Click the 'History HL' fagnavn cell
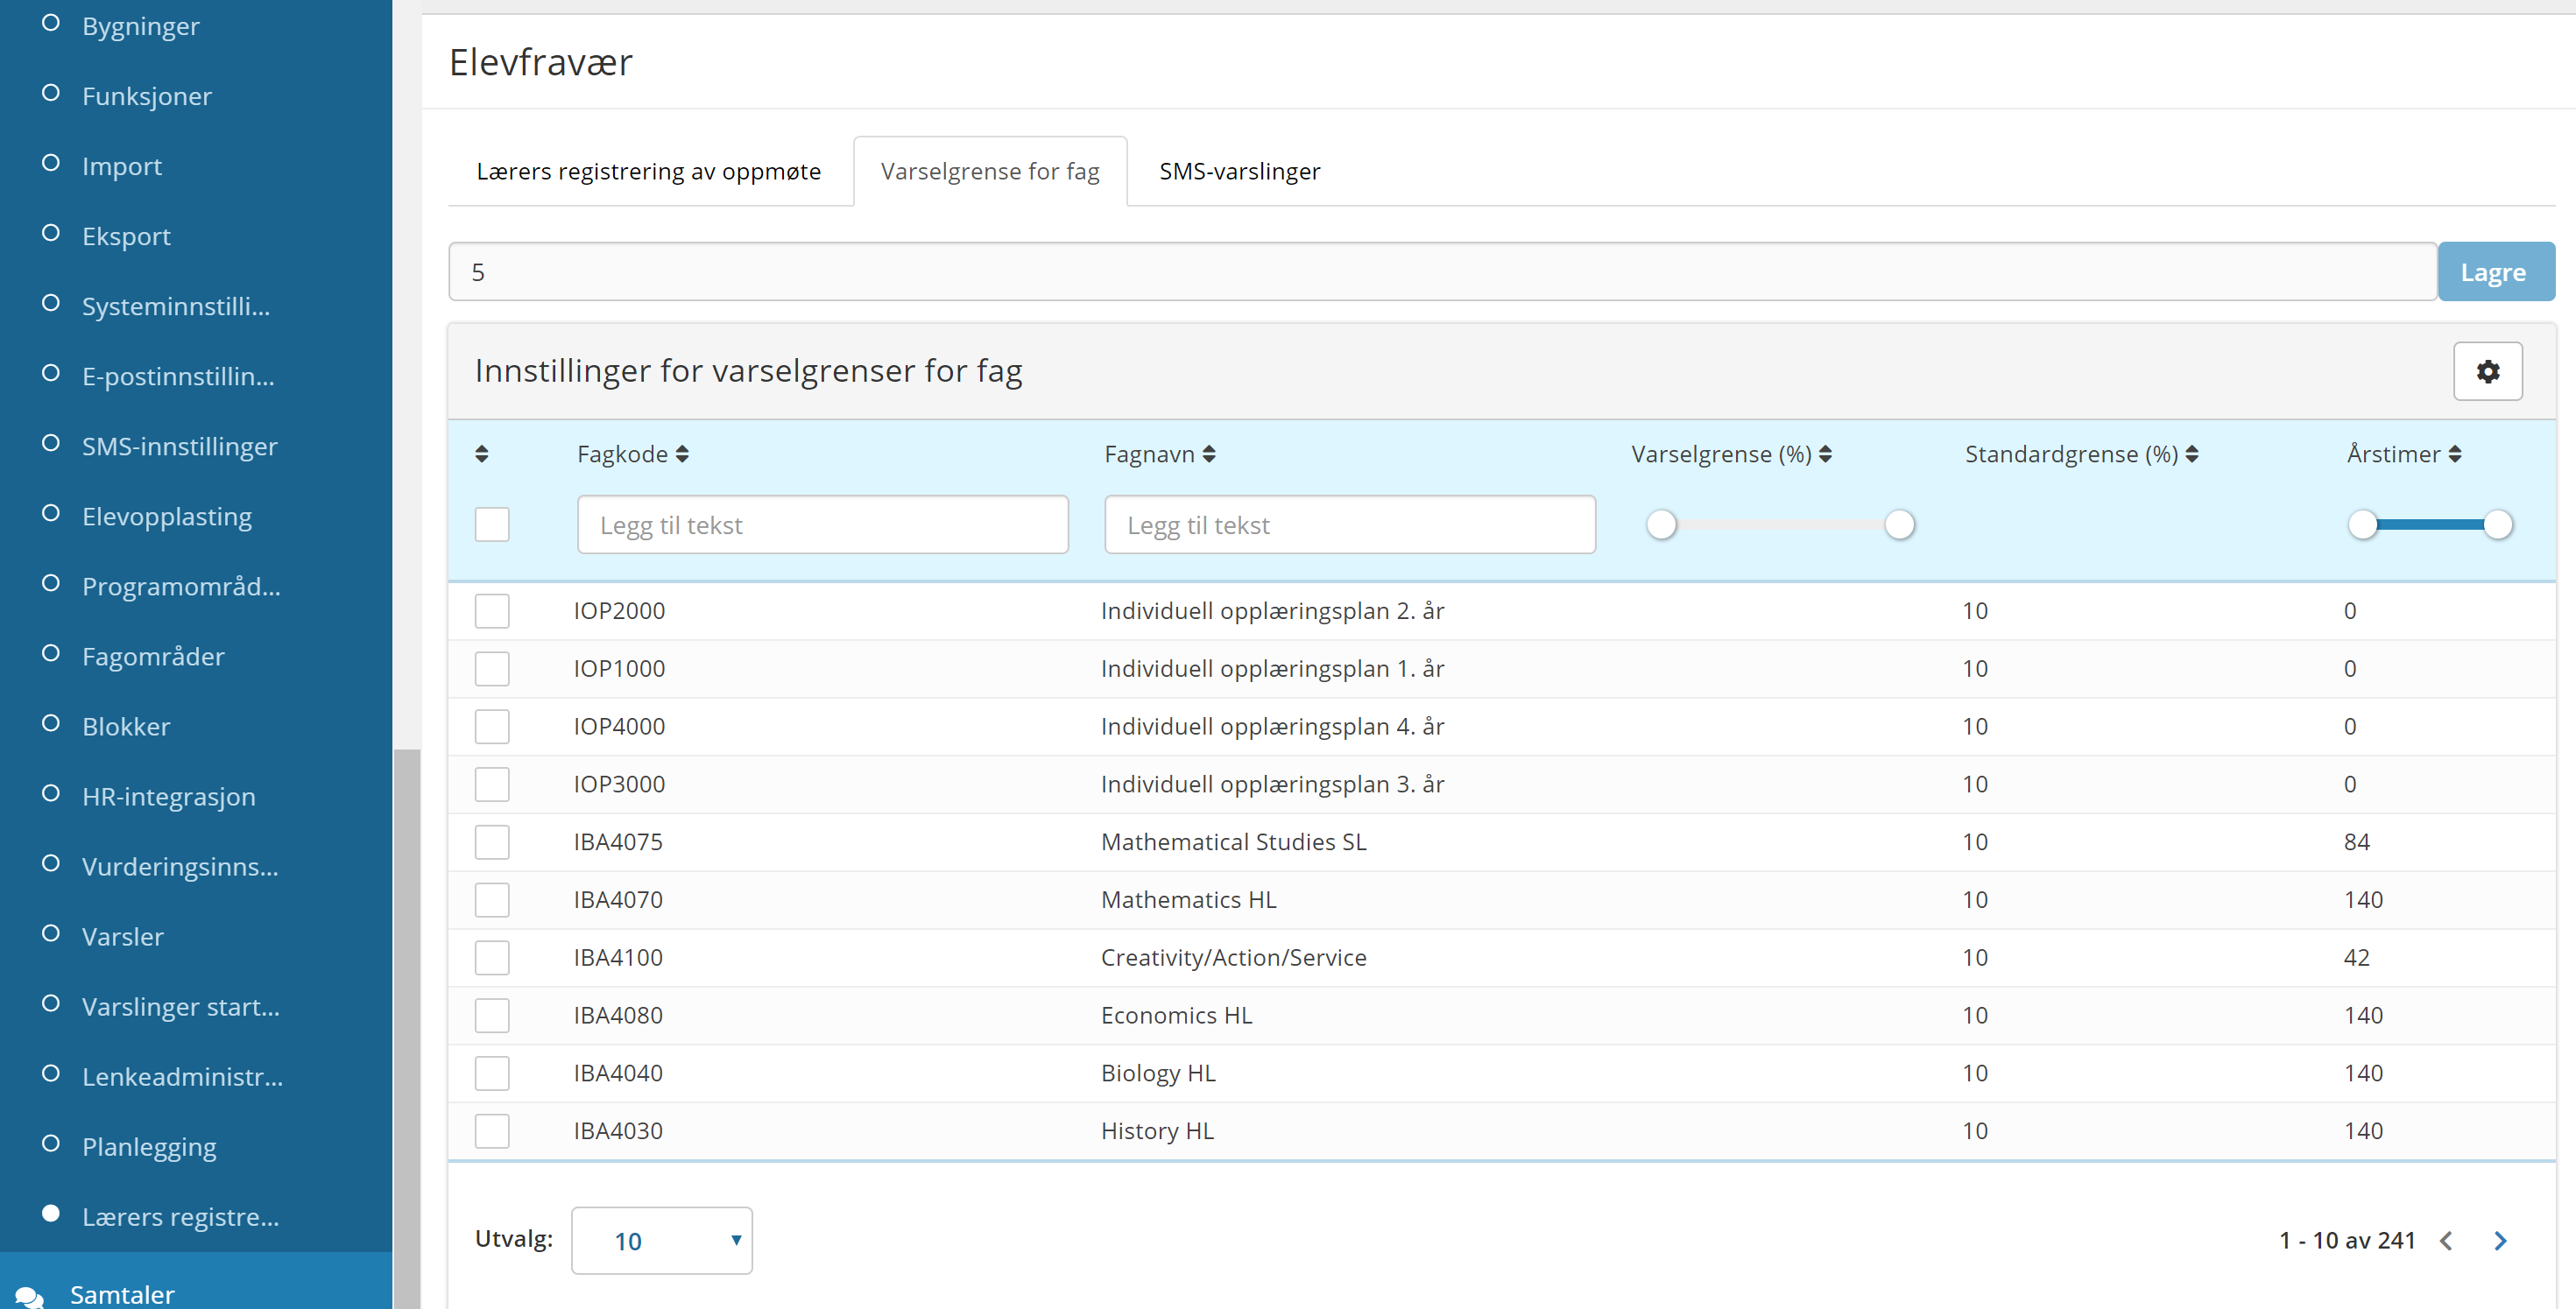 click(x=1157, y=1131)
